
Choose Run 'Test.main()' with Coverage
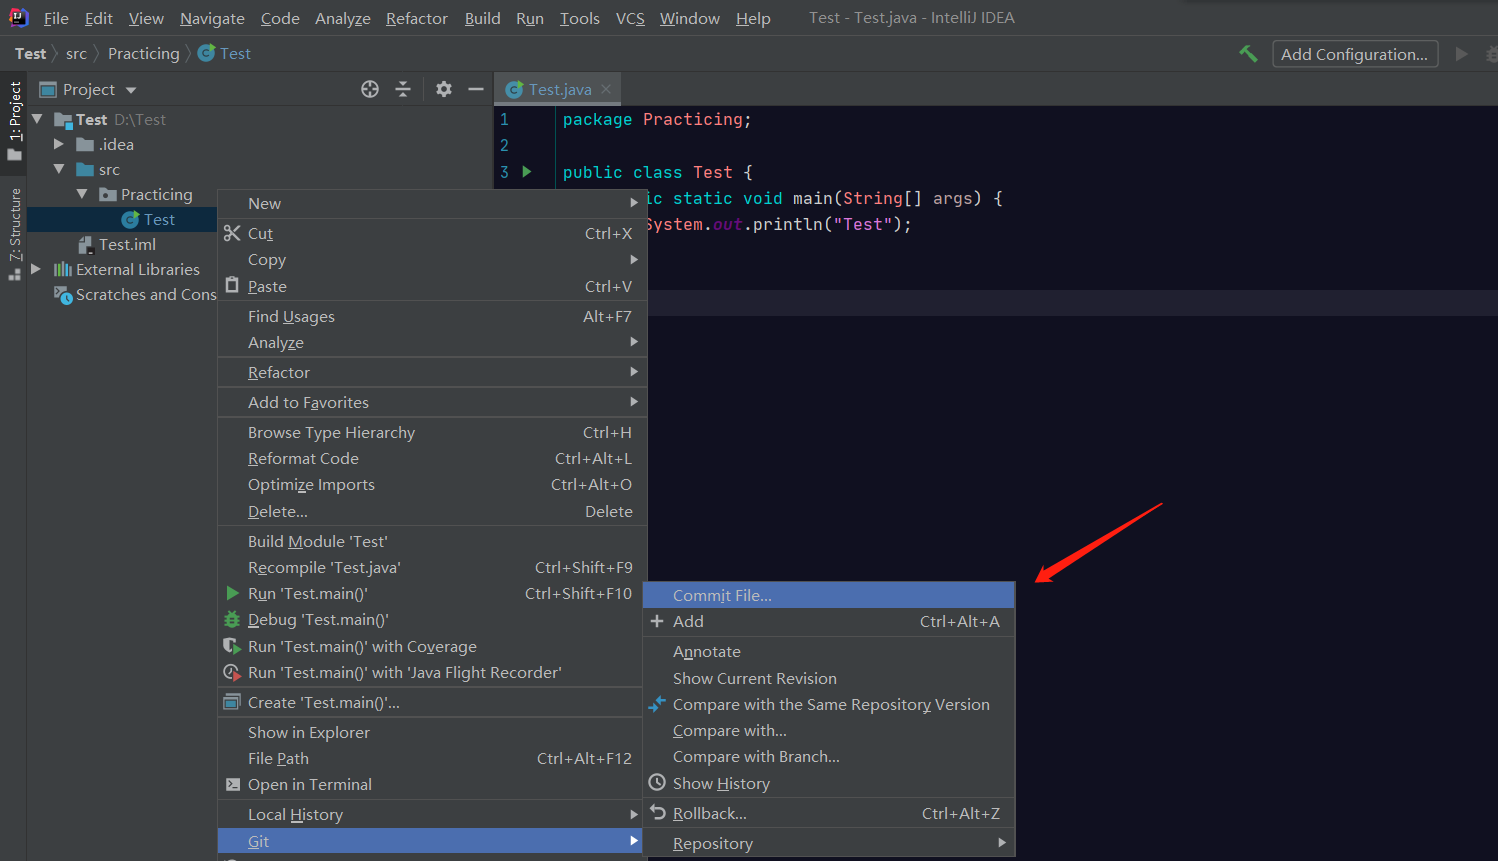point(432,646)
